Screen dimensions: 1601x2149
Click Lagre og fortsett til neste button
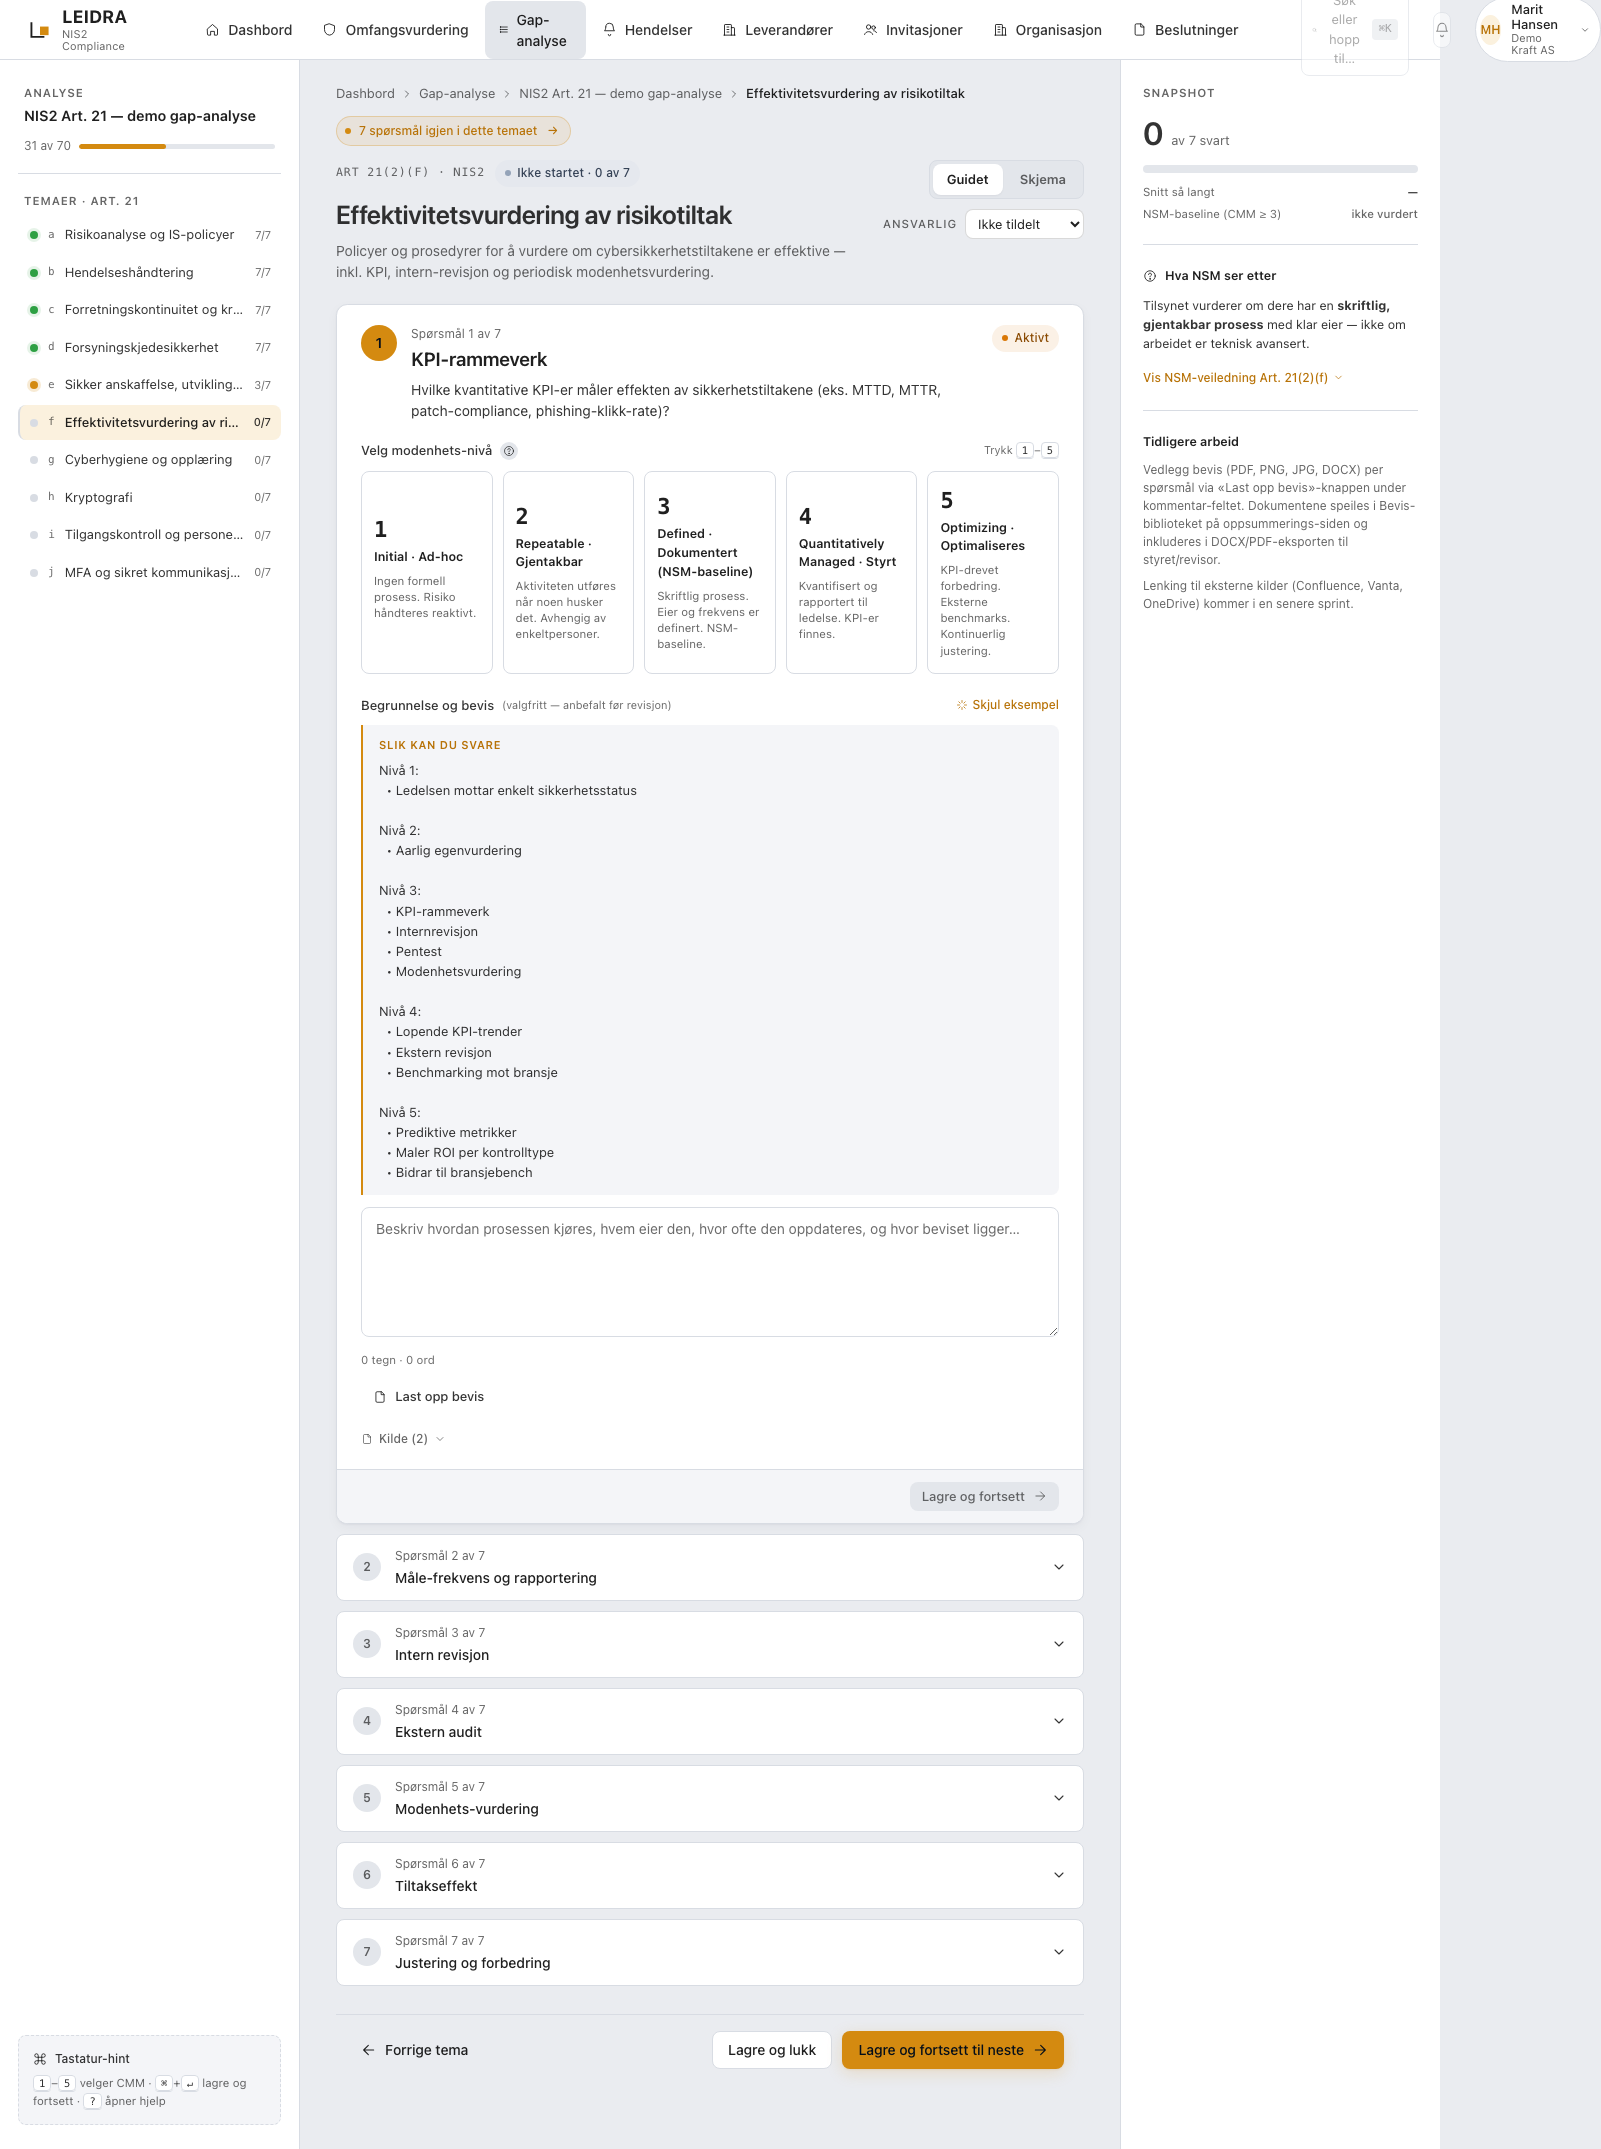click(x=952, y=2050)
